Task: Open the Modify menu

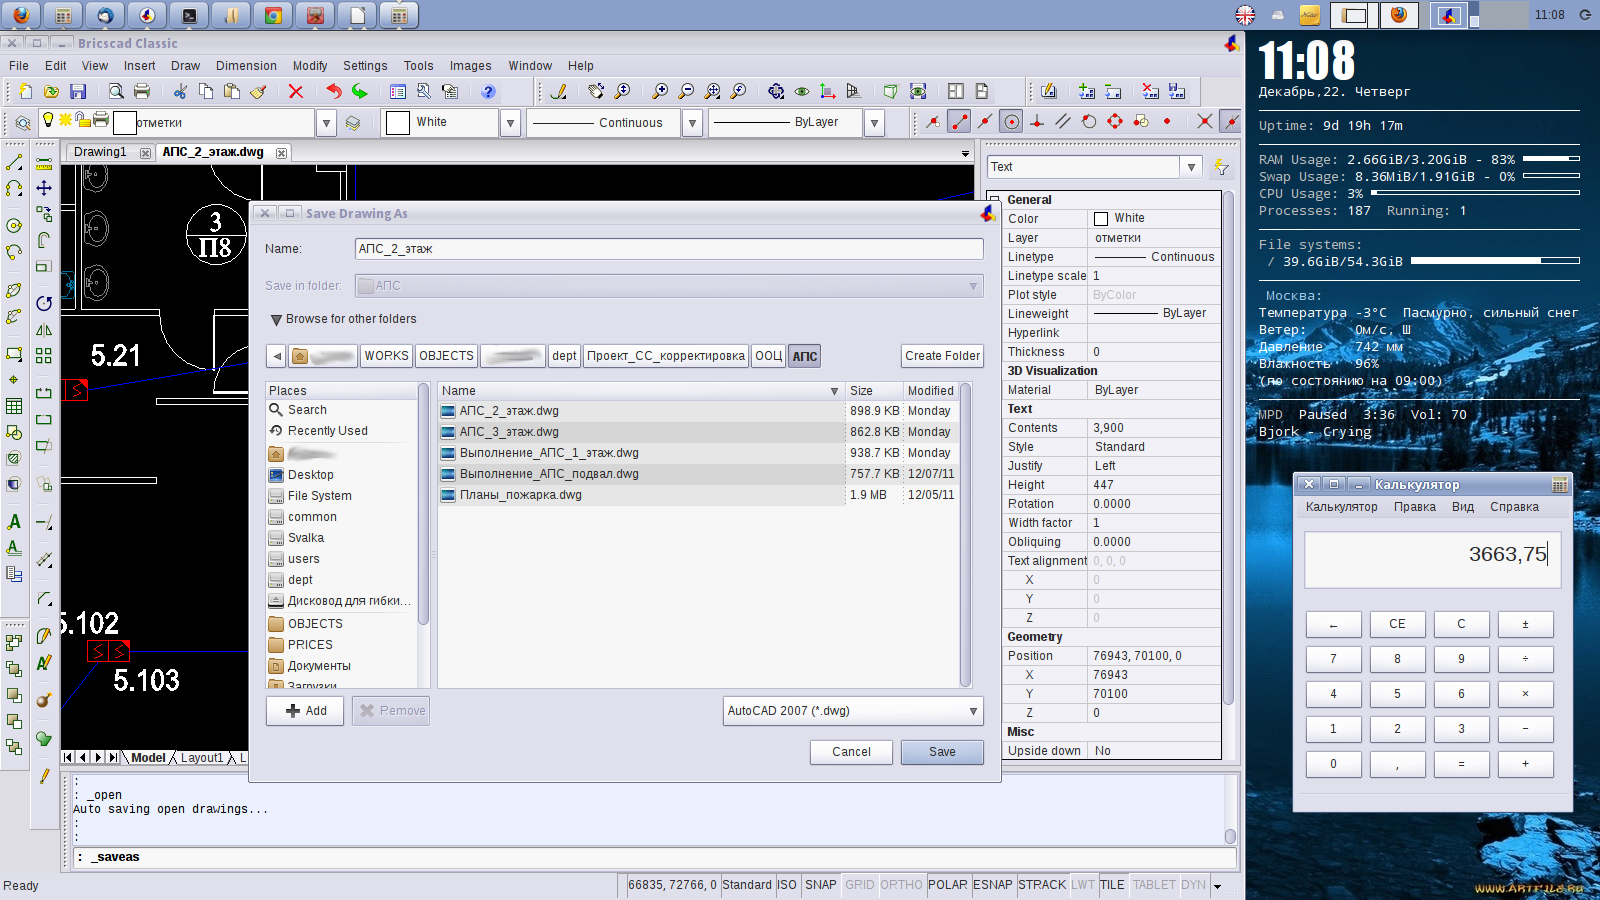Action: [310, 66]
